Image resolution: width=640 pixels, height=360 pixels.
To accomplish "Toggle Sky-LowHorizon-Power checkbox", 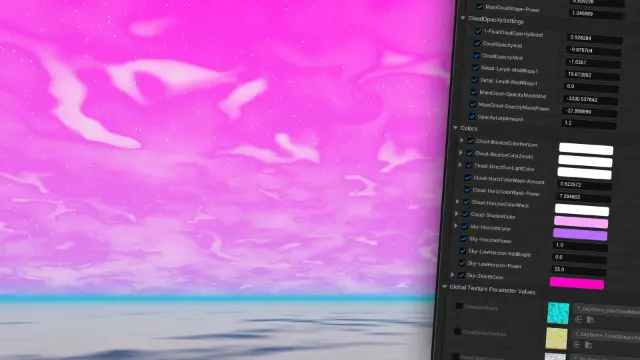I will pyautogui.click(x=462, y=263).
